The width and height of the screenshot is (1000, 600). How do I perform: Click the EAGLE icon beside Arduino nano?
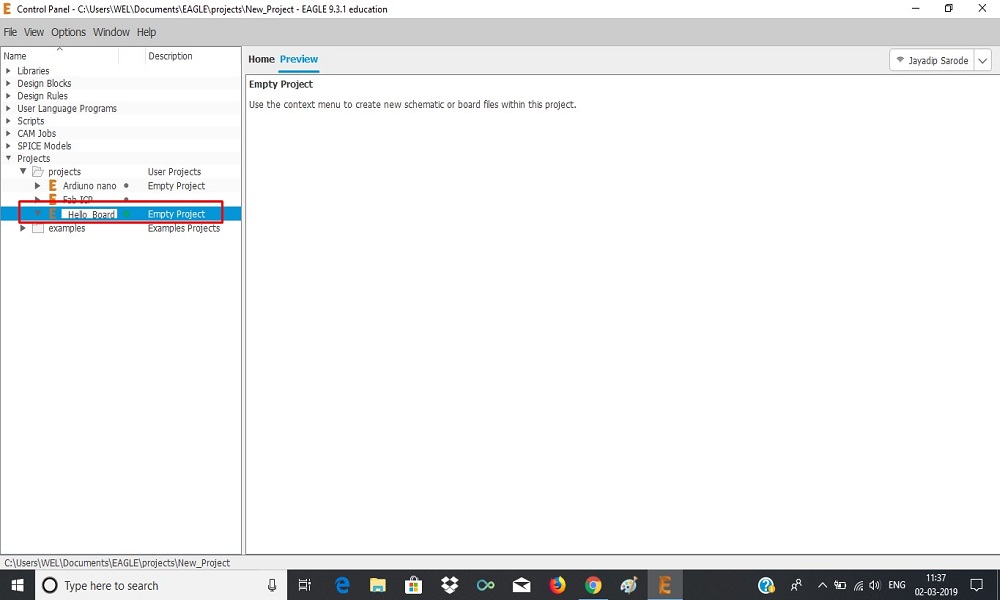coord(53,186)
